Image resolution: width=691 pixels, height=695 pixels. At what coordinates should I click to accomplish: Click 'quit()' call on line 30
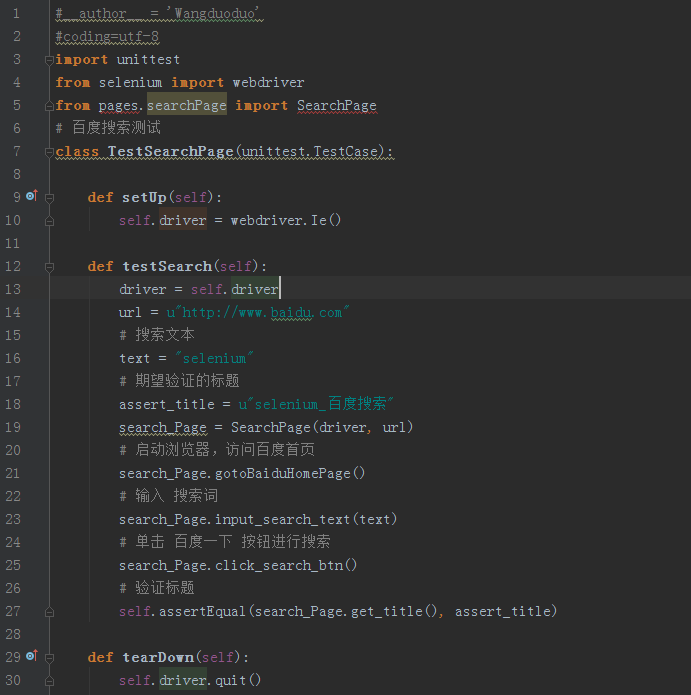point(238,681)
